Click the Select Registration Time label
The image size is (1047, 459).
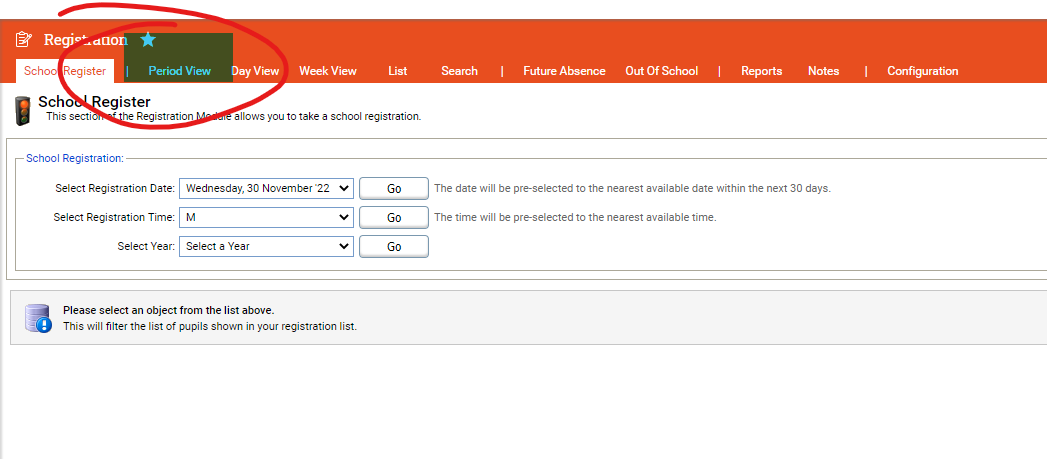tap(114, 217)
